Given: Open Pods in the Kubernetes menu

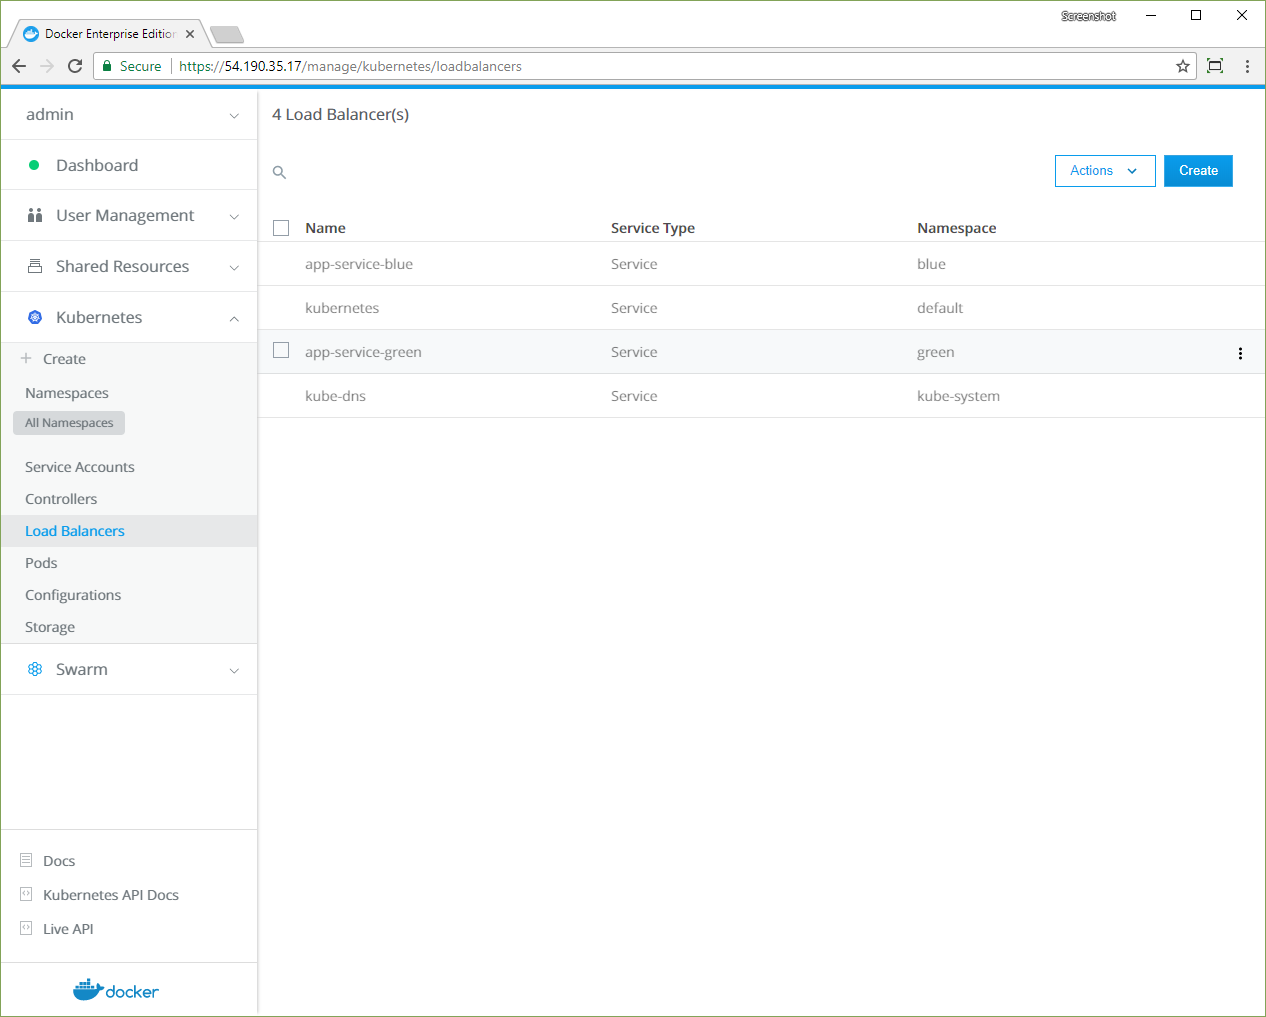Looking at the screenshot, I should coord(41,563).
